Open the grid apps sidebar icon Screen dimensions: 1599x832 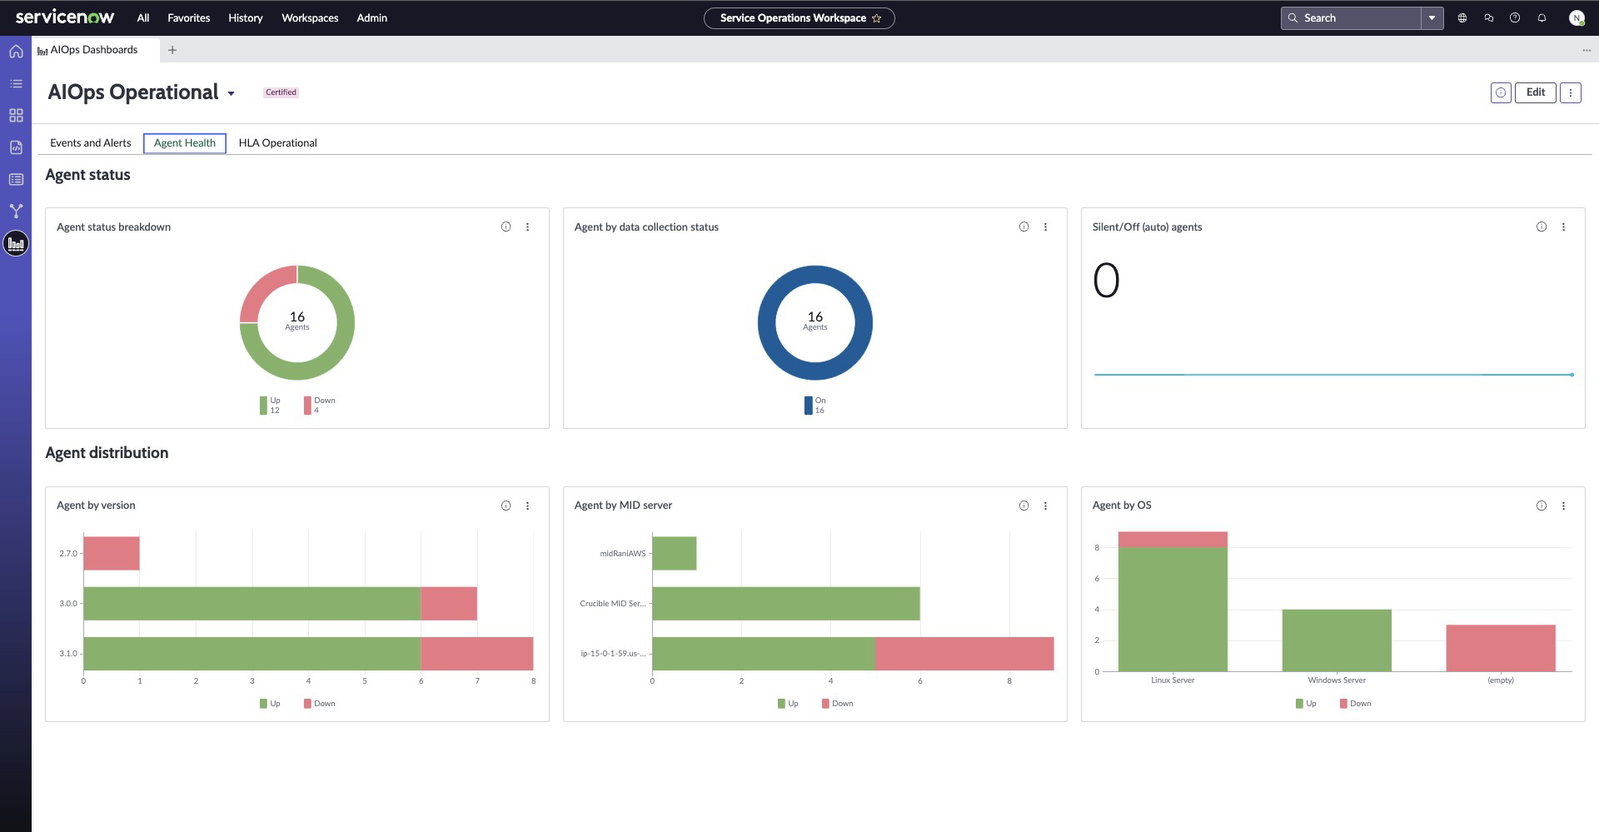[16, 115]
